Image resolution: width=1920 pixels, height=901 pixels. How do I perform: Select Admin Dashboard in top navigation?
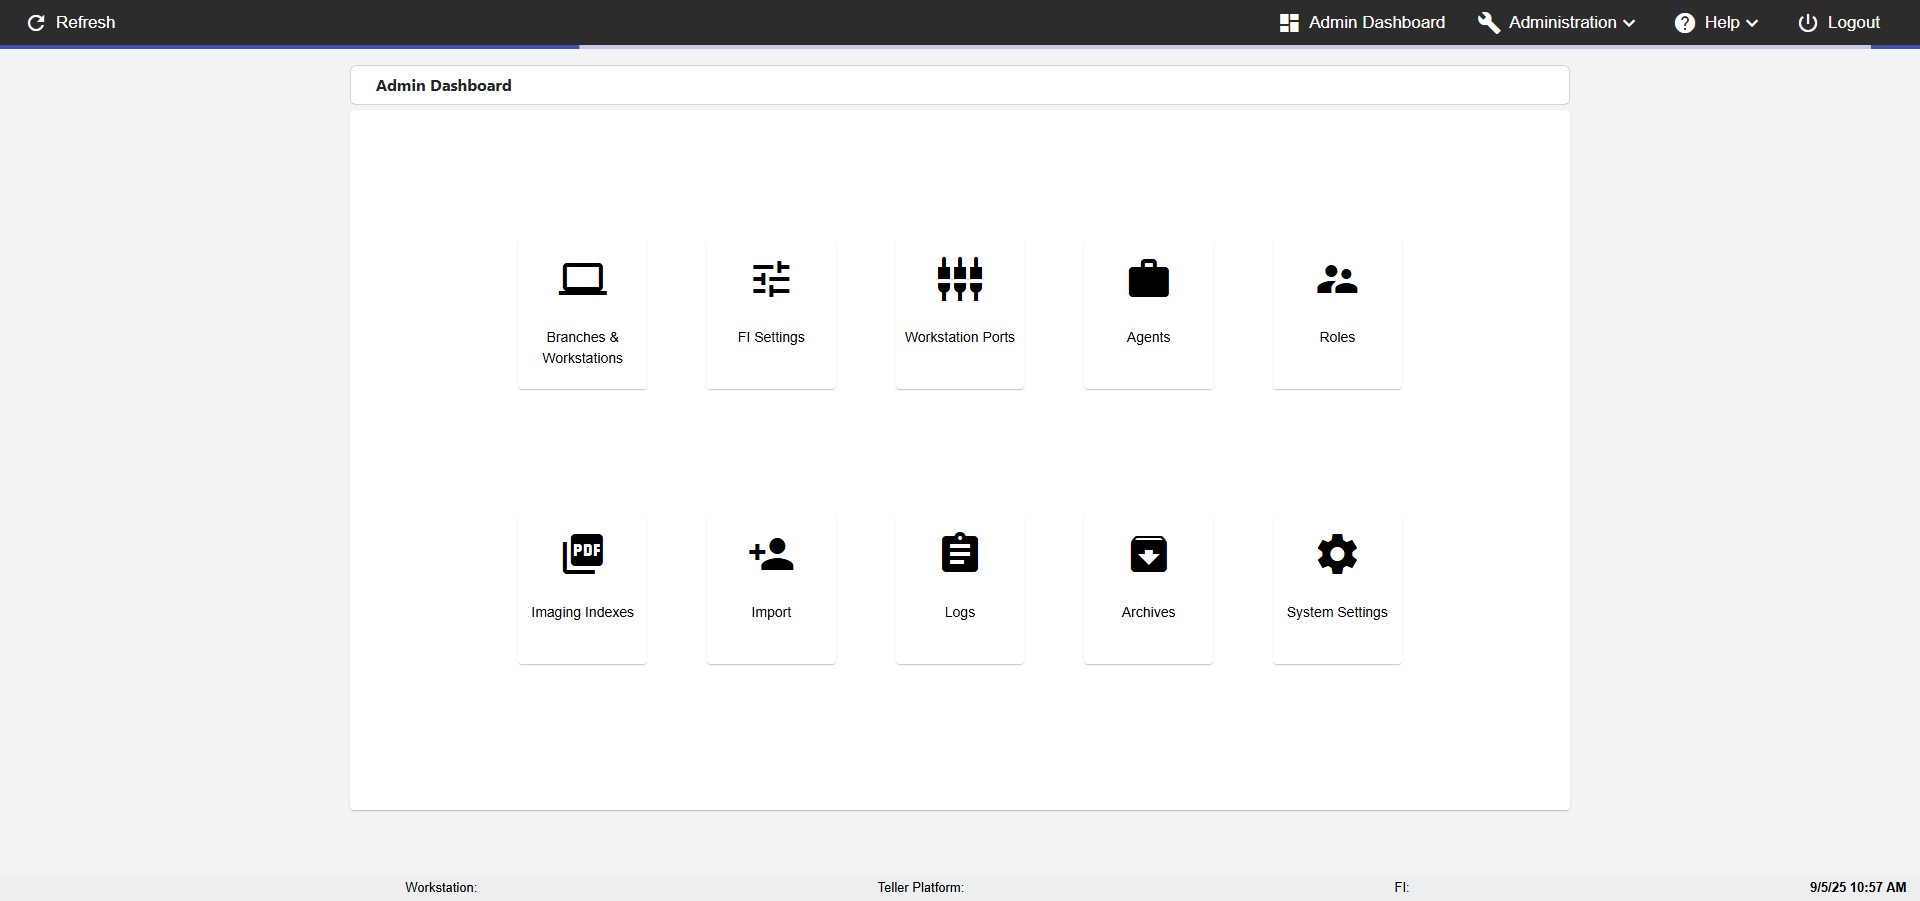[x=1377, y=22]
